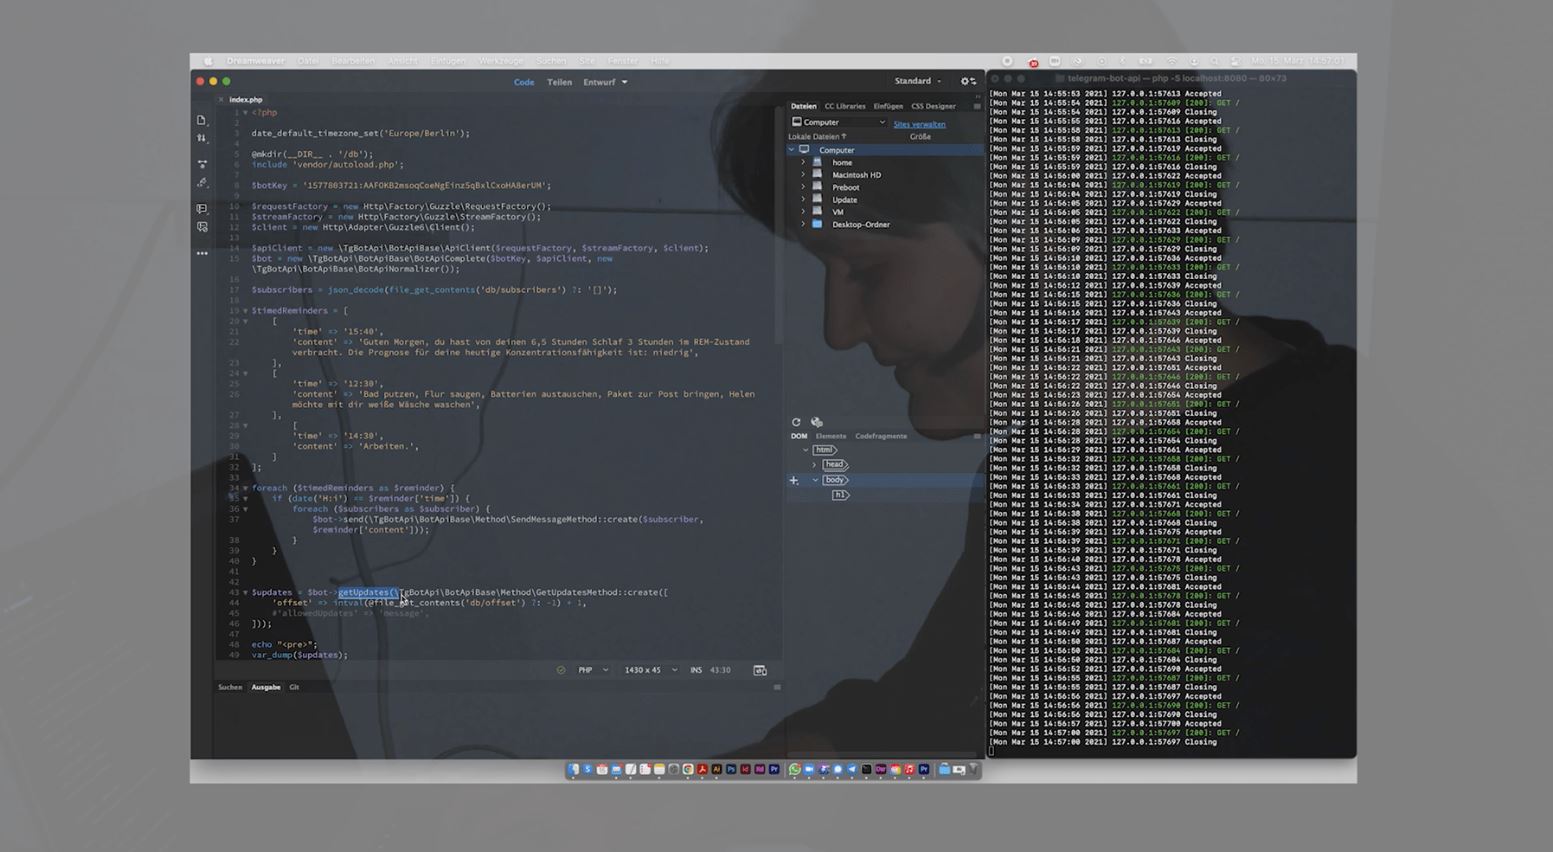The height and width of the screenshot is (852, 1553).
Task: Toggle the INS insert mode indicator
Action: [x=695, y=670]
